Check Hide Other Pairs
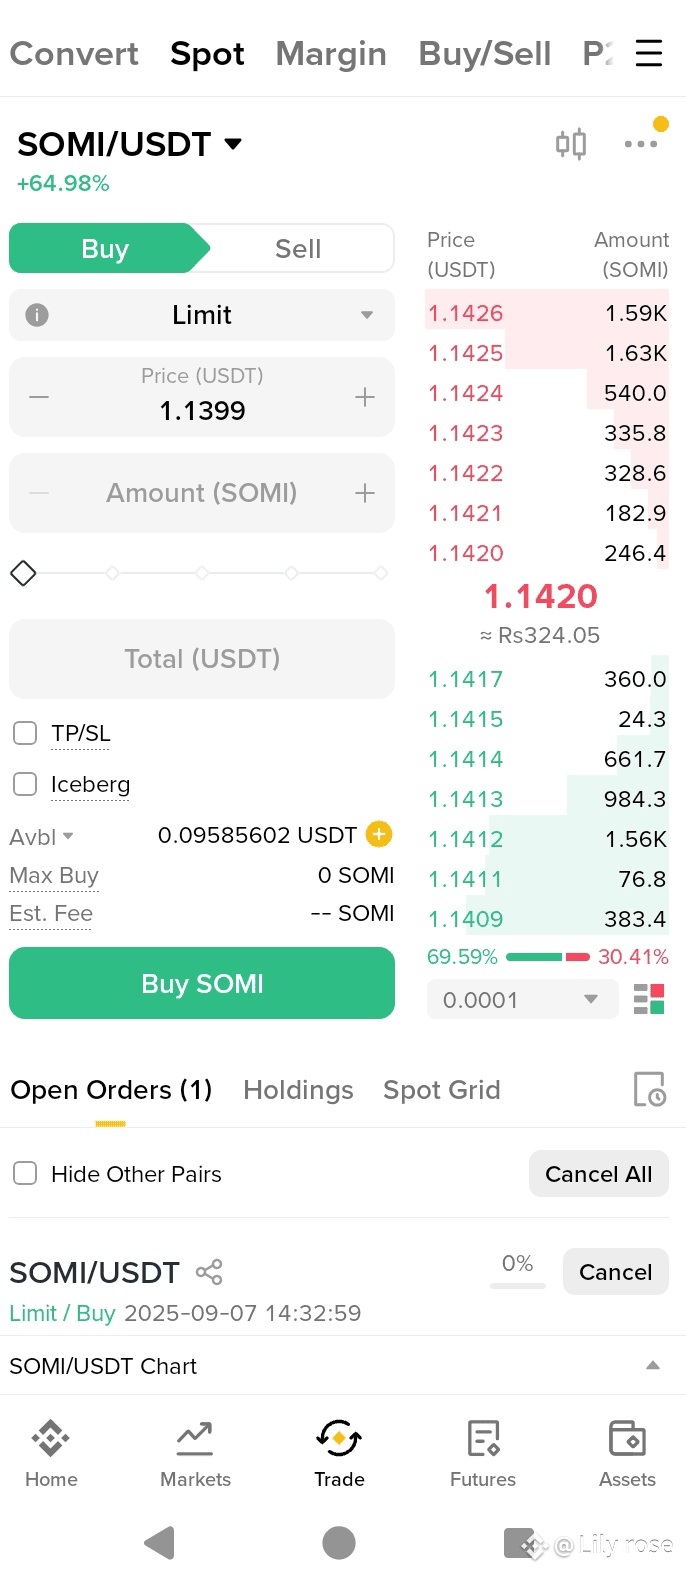Viewport: 686px width, 1572px height. [x=25, y=1173]
